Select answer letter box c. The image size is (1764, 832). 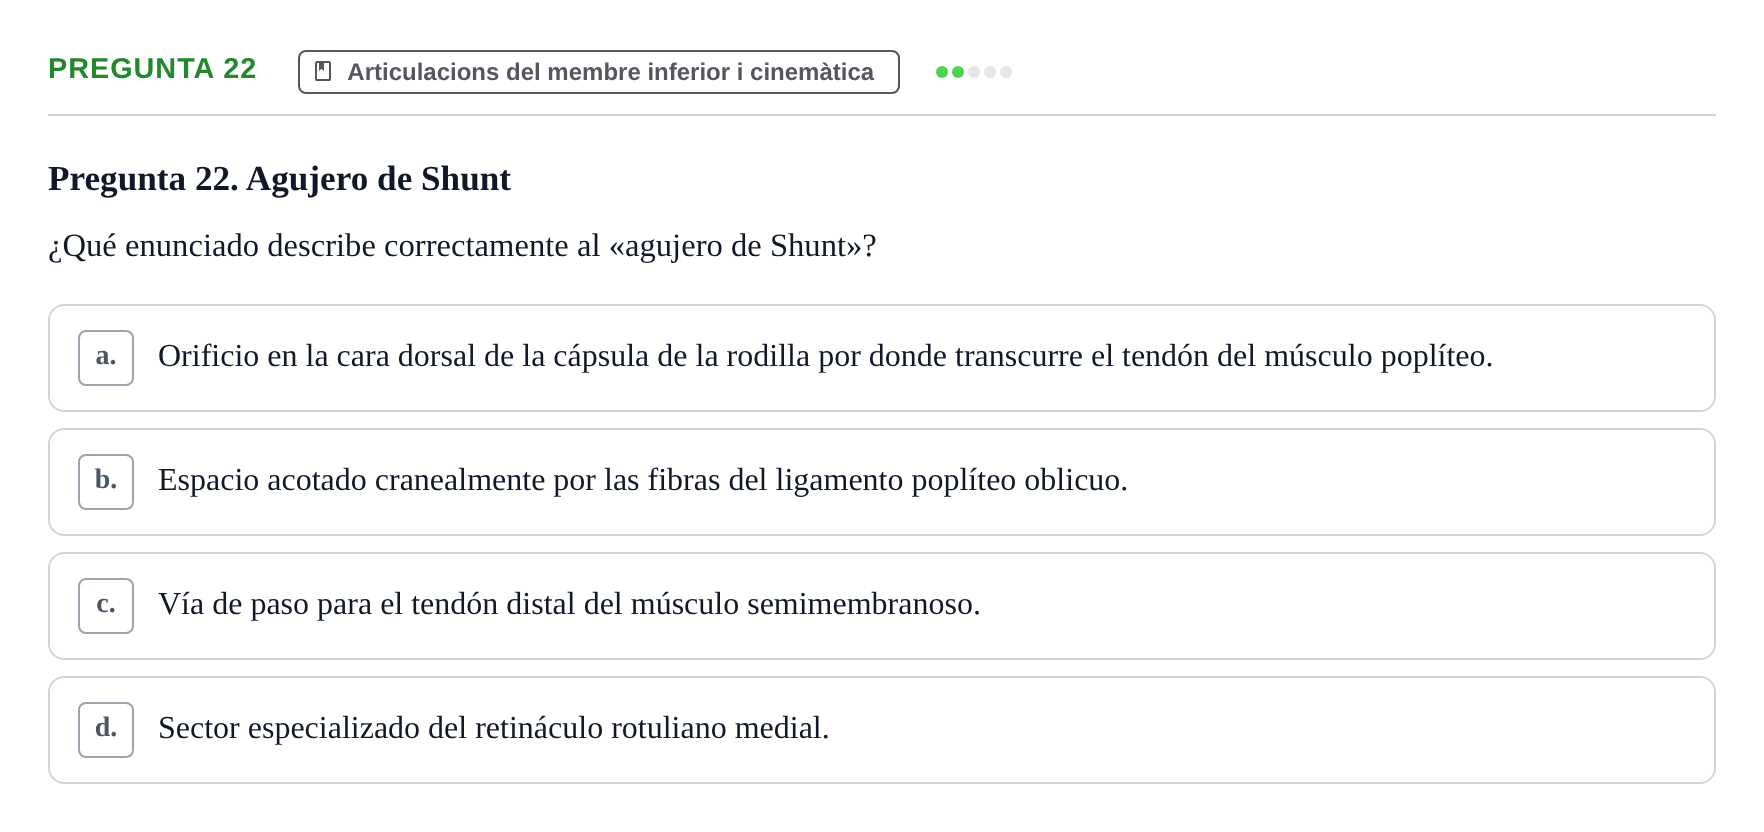click(106, 606)
